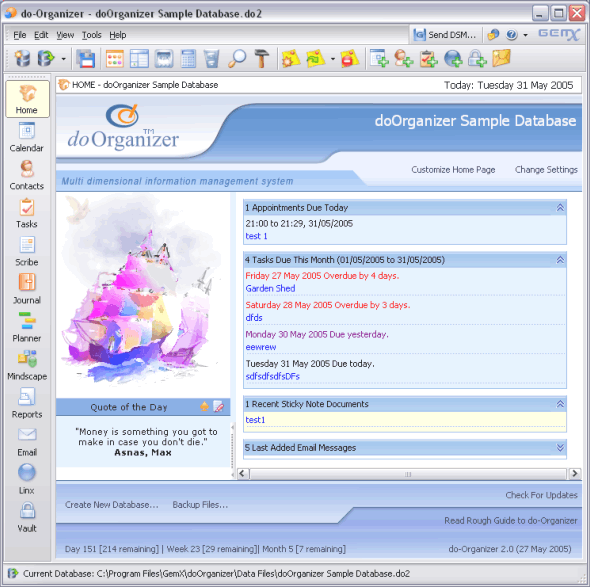This screenshot has width=590, height=587.
Task: Open Tasks from the sidebar
Action: tap(27, 213)
